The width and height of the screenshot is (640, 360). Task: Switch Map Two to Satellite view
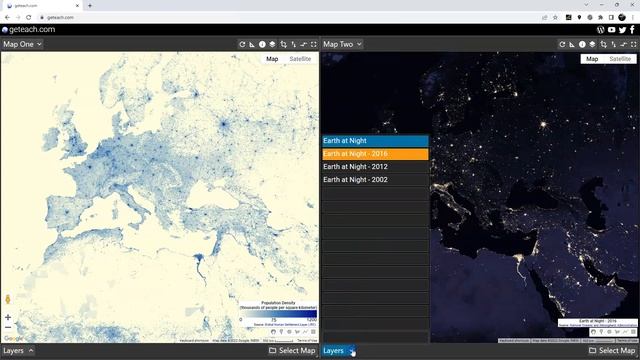point(620,59)
